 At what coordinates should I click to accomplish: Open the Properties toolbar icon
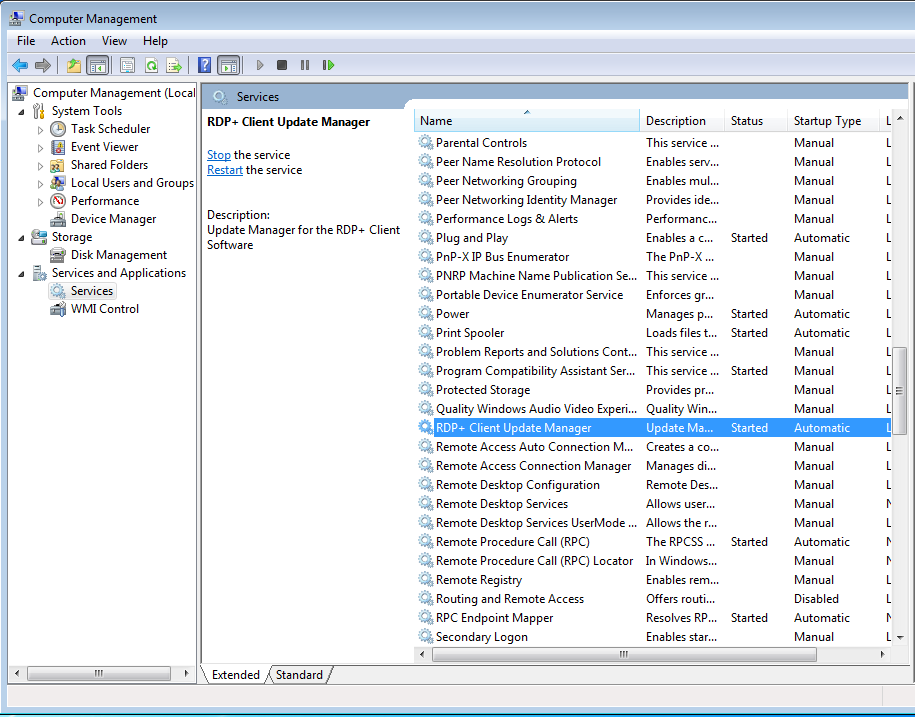coord(127,66)
